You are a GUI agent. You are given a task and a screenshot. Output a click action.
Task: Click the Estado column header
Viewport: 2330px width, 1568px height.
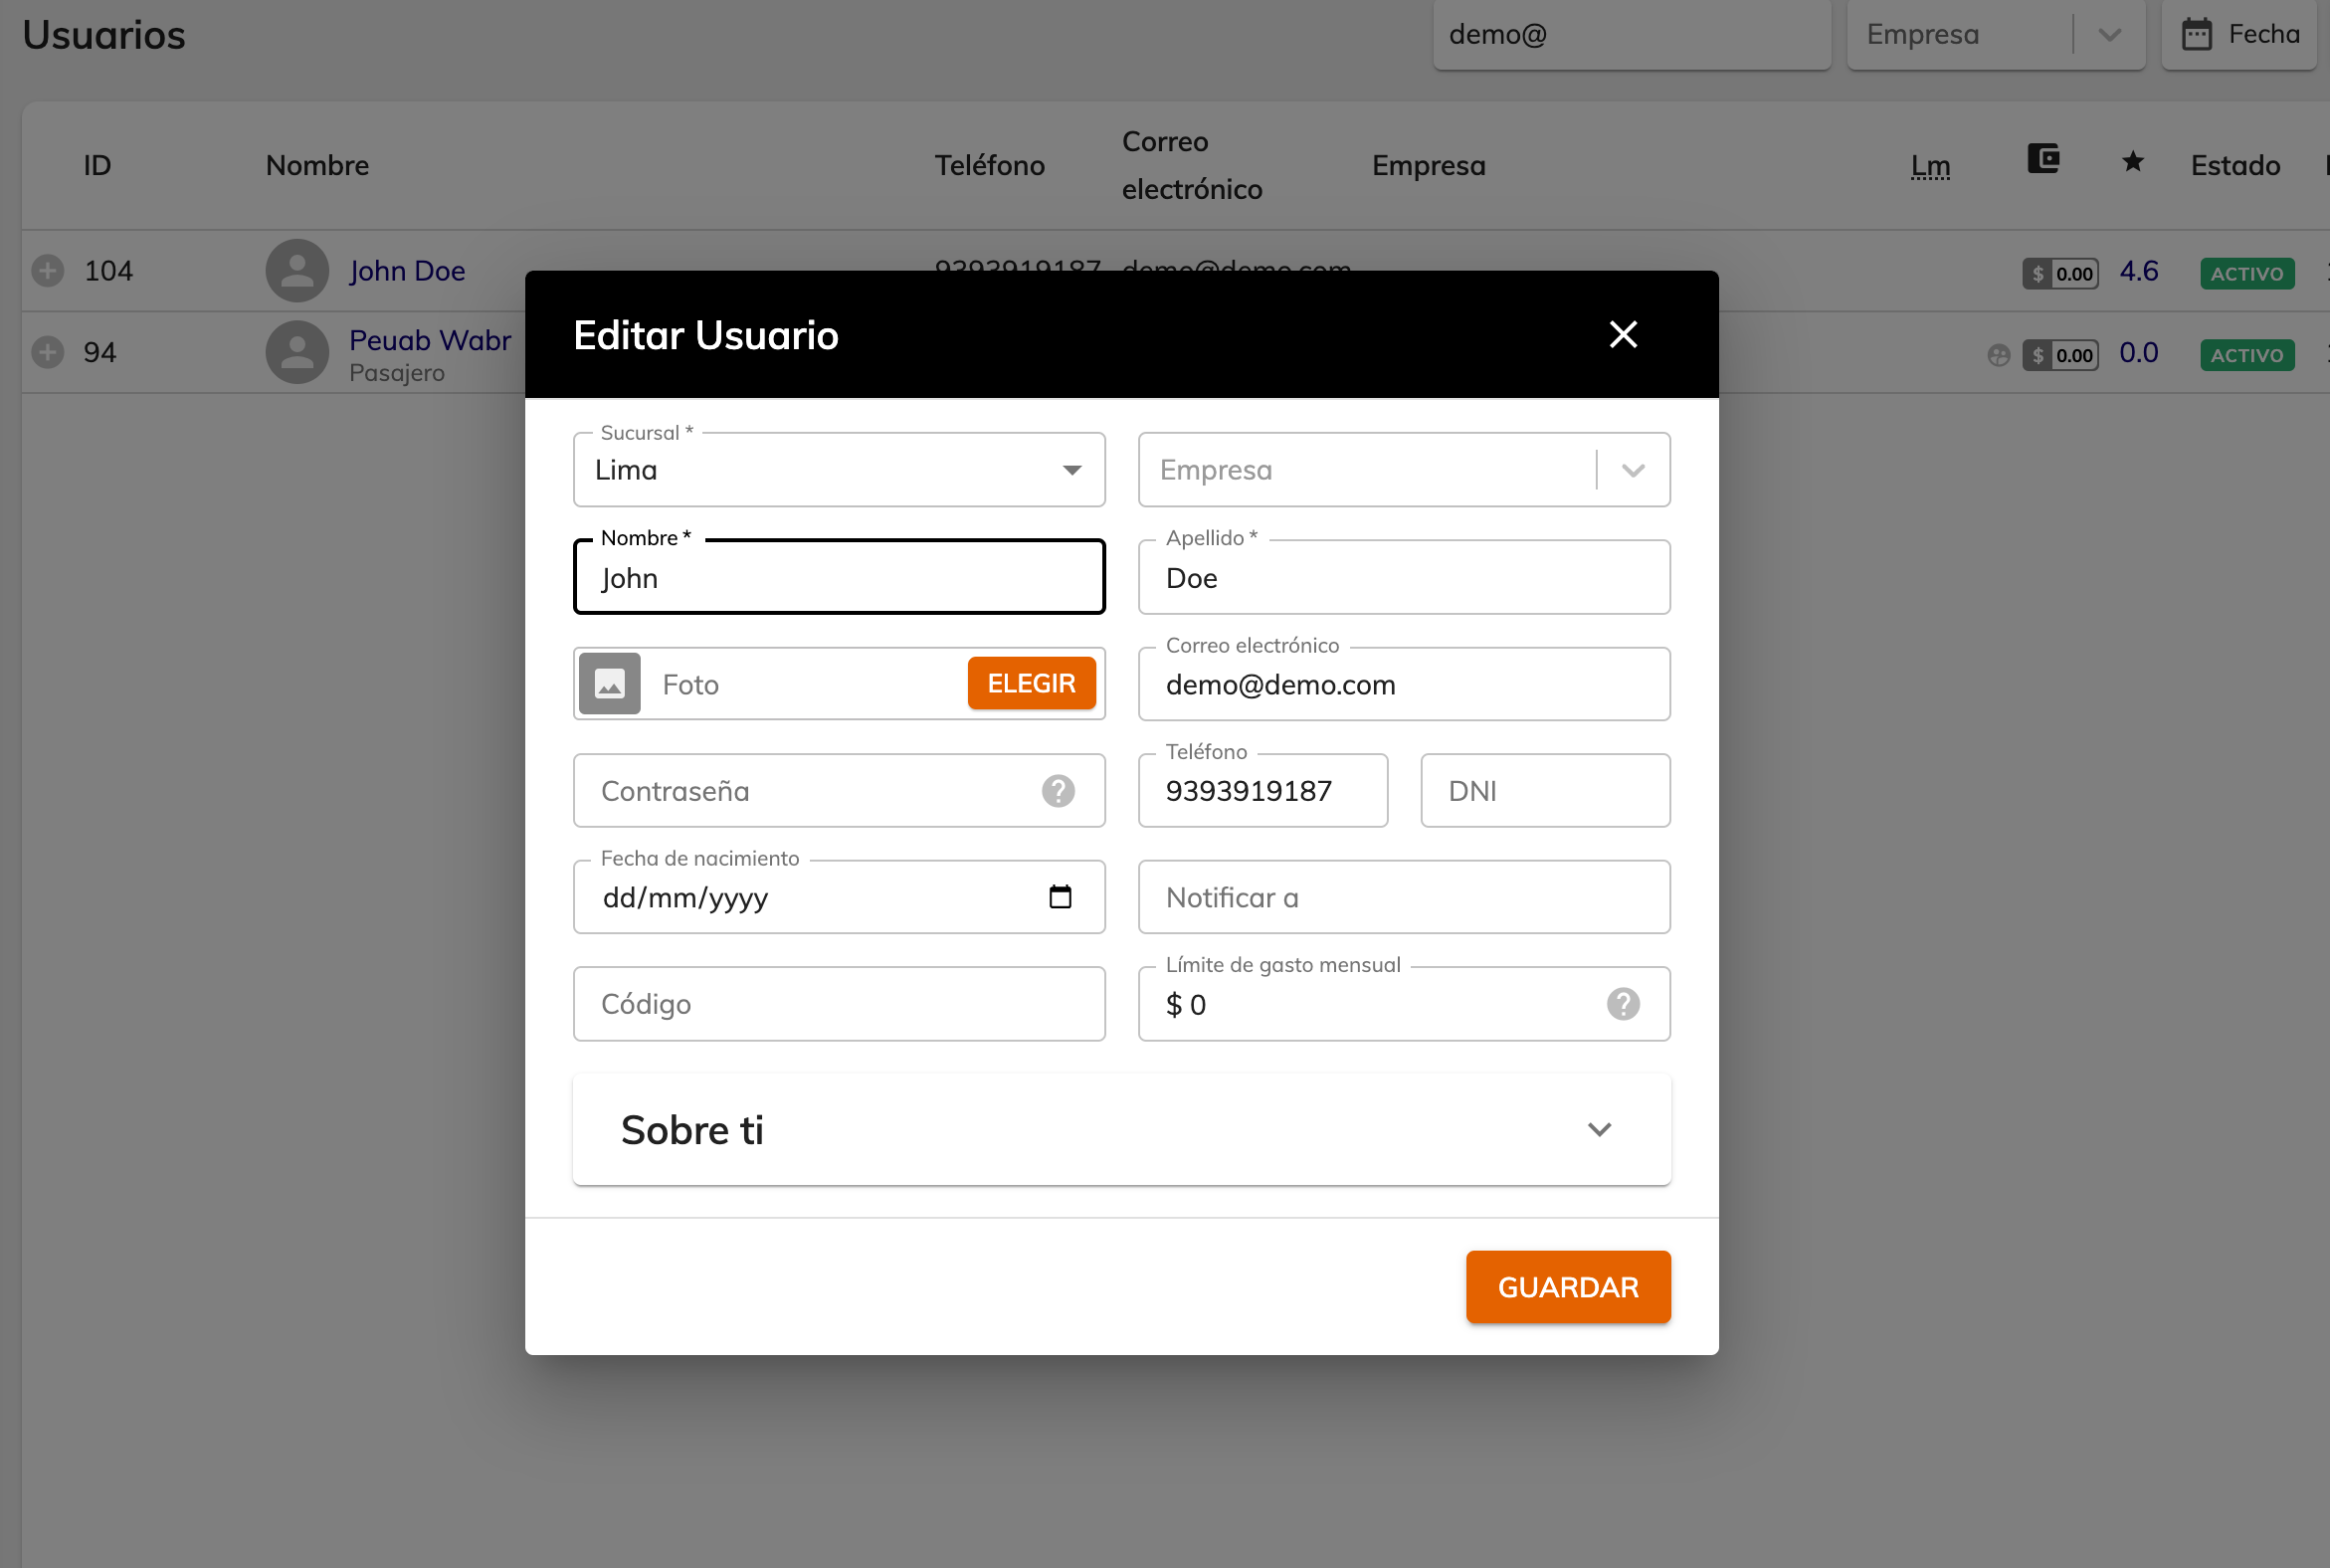coord(2235,165)
